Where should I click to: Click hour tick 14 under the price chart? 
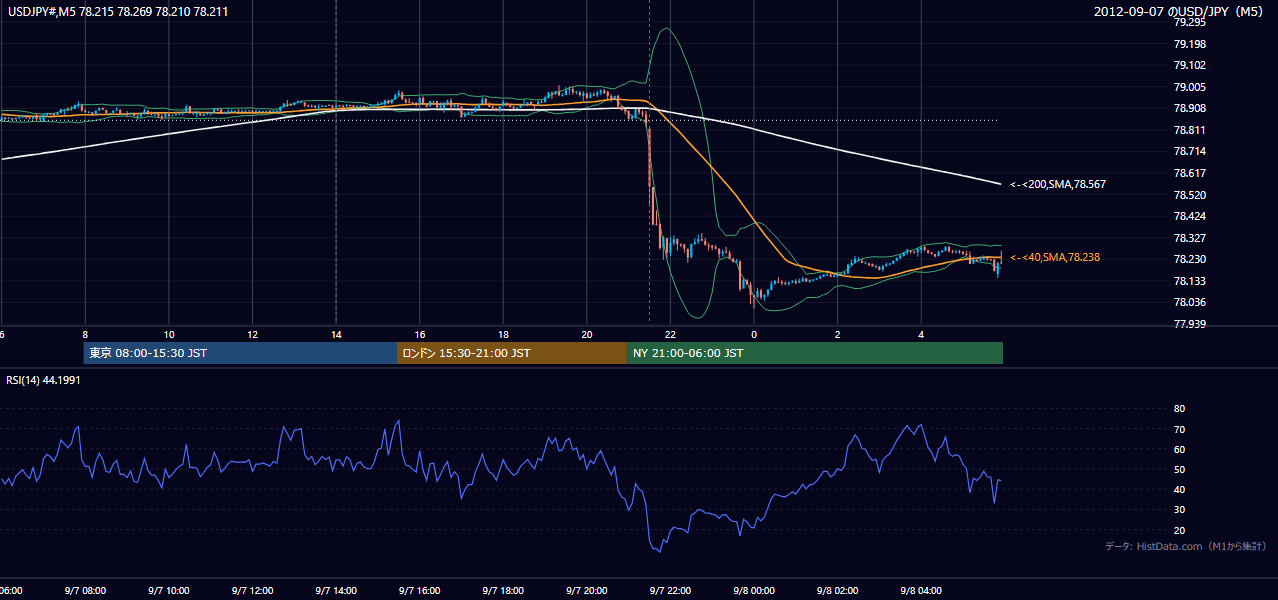[336, 334]
